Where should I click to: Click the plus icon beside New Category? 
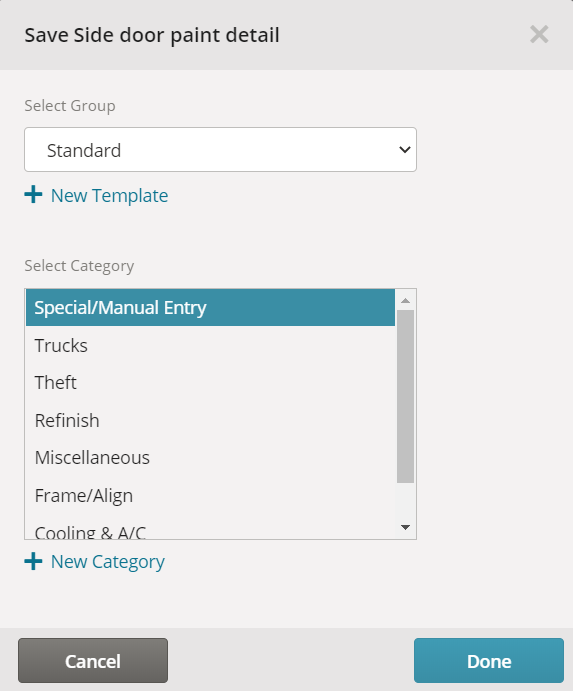[x=33, y=561]
